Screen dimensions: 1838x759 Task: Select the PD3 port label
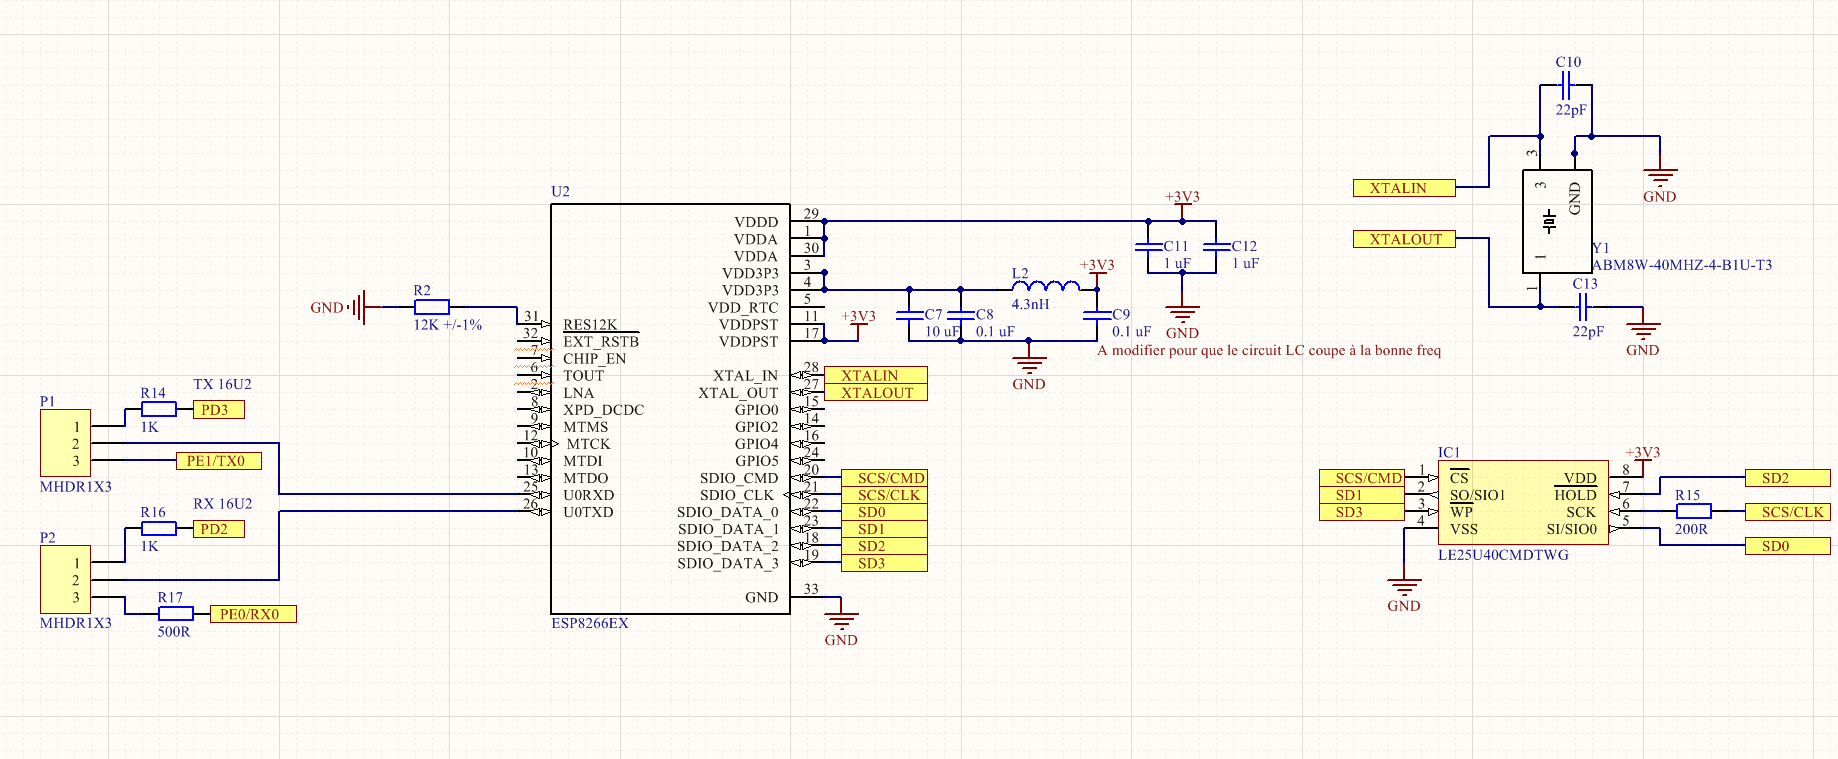218,409
